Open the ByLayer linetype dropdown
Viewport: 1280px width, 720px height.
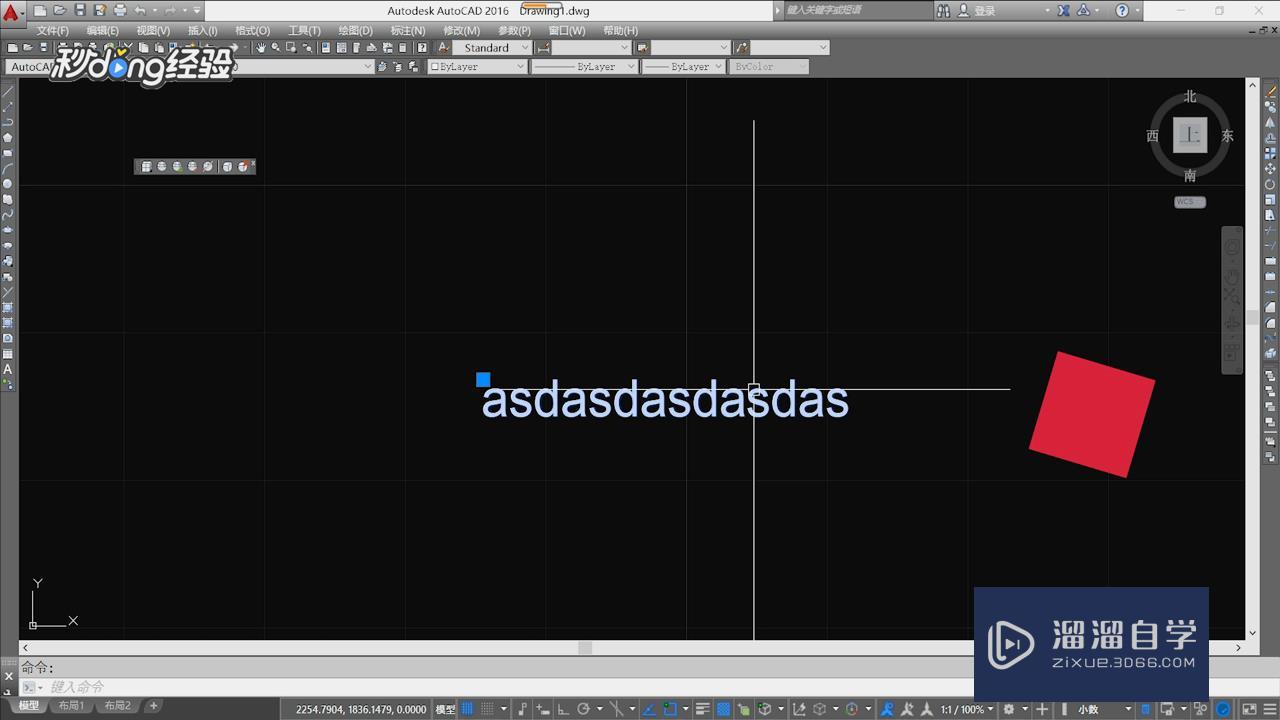pyautogui.click(x=584, y=67)
